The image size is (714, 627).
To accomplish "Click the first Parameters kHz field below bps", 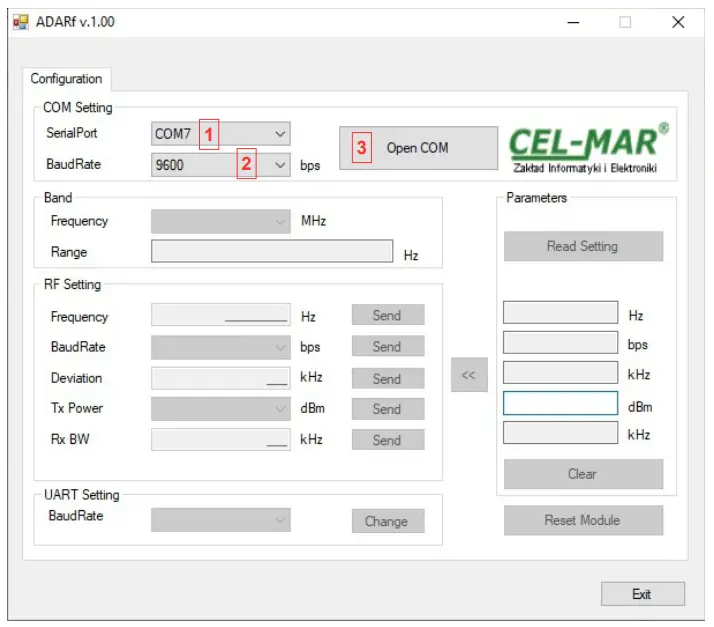I will point(560,372).
